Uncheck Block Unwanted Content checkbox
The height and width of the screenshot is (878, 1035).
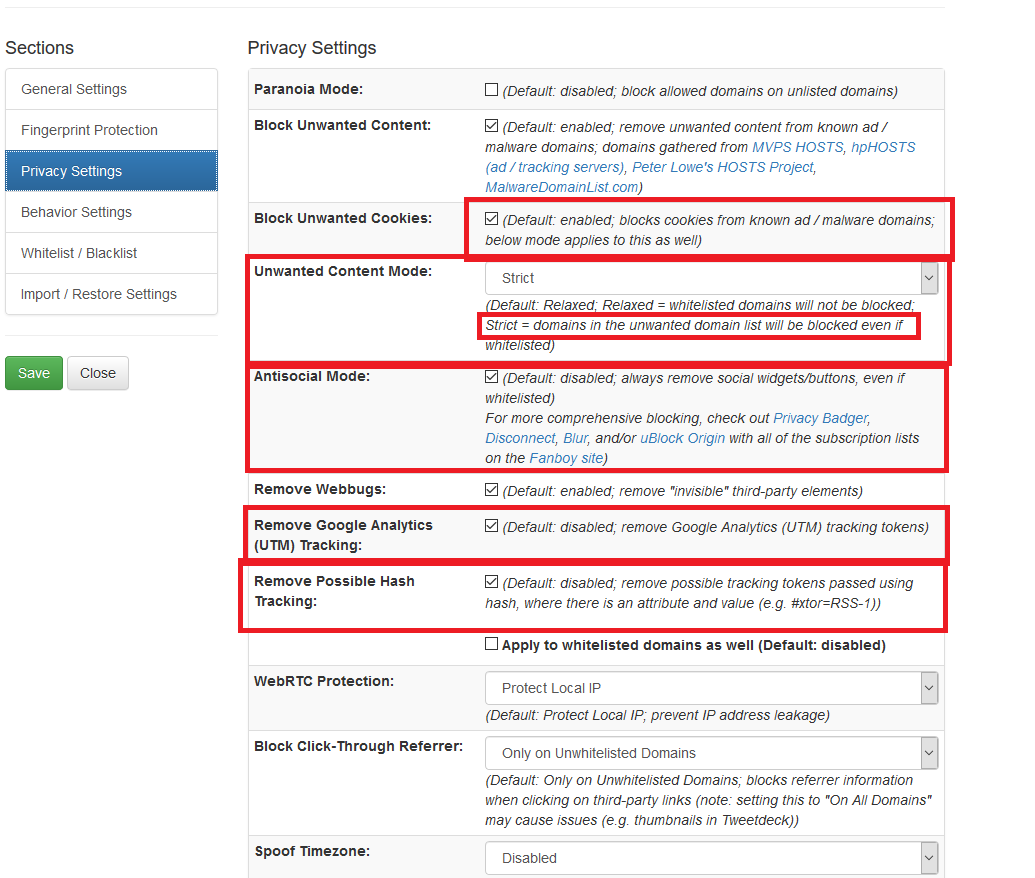coord(491,126)
